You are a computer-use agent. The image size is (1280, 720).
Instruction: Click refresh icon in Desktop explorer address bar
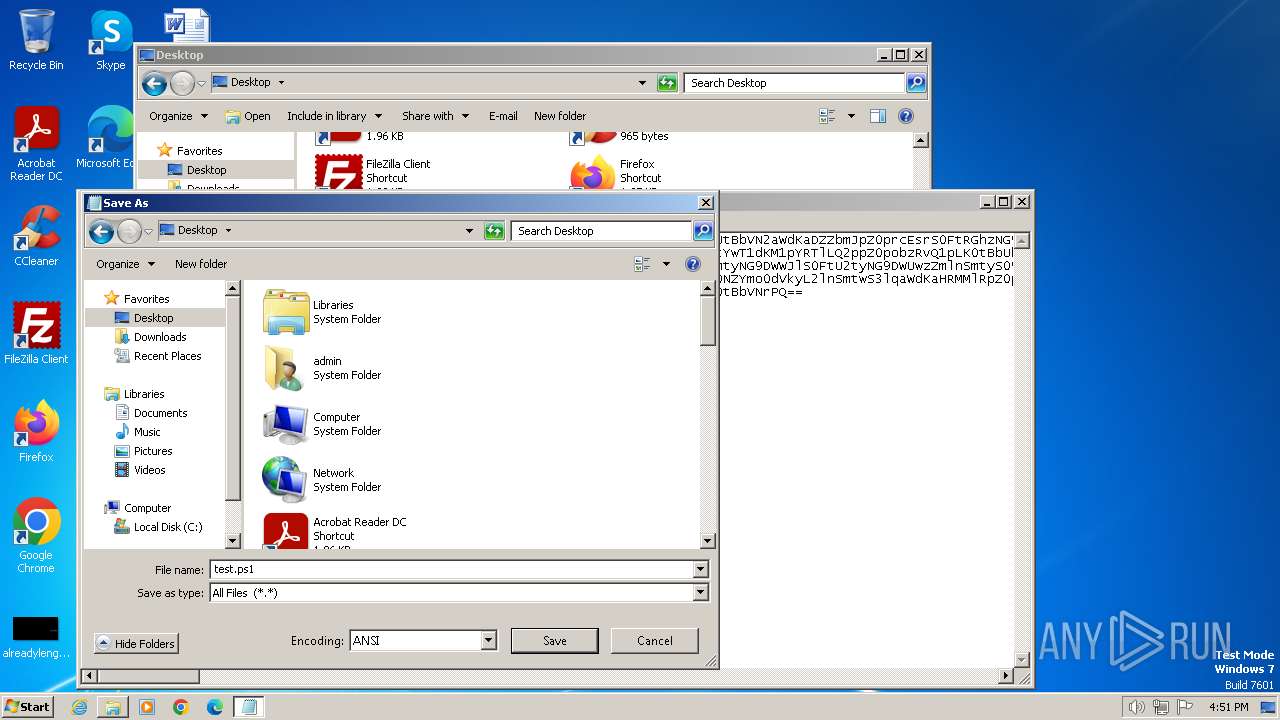click(x=667, y=83)
